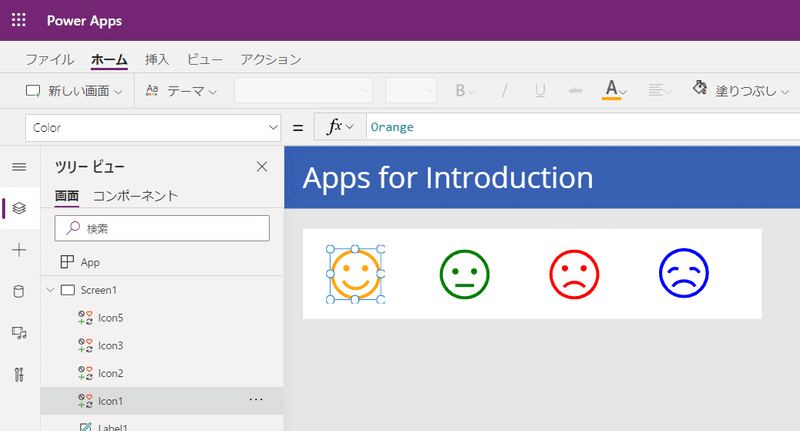Toggle underline formatting

tap(540, 91)
